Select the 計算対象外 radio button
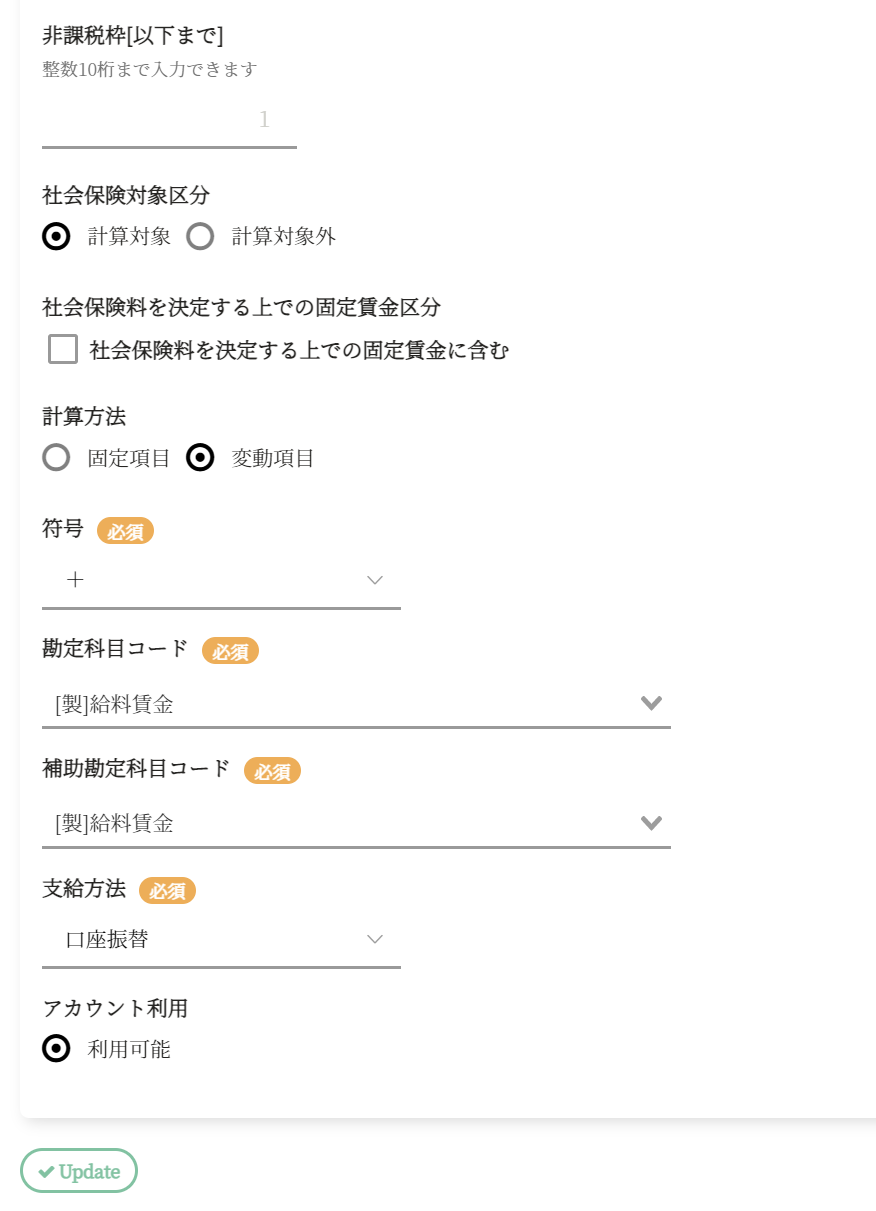The width and height of the screenshot is (876, 1211). click(x=201, y=237)
